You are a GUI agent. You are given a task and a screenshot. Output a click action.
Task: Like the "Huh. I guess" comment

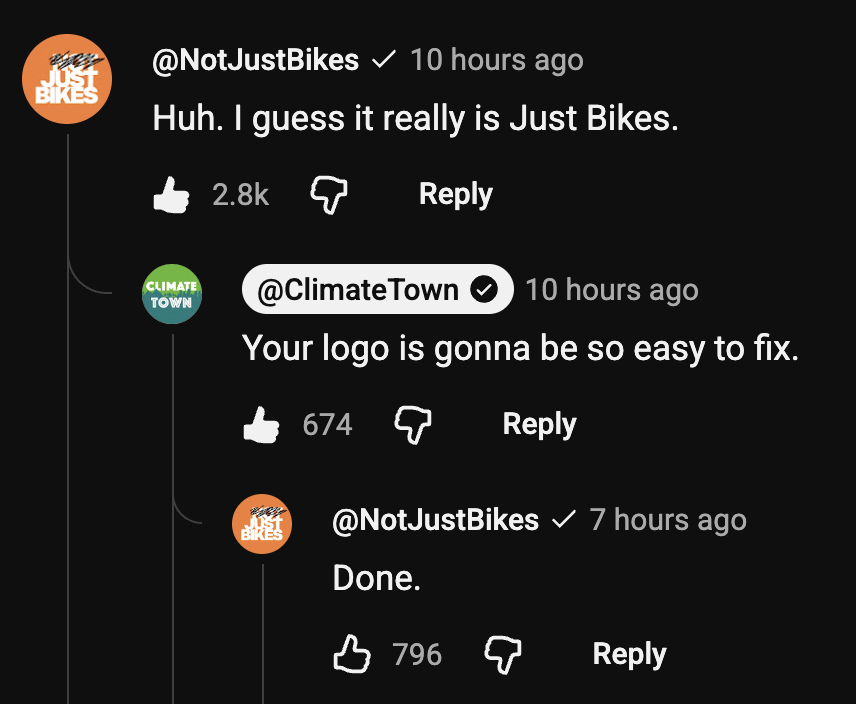pyautogui.click(x=171, y=195)
